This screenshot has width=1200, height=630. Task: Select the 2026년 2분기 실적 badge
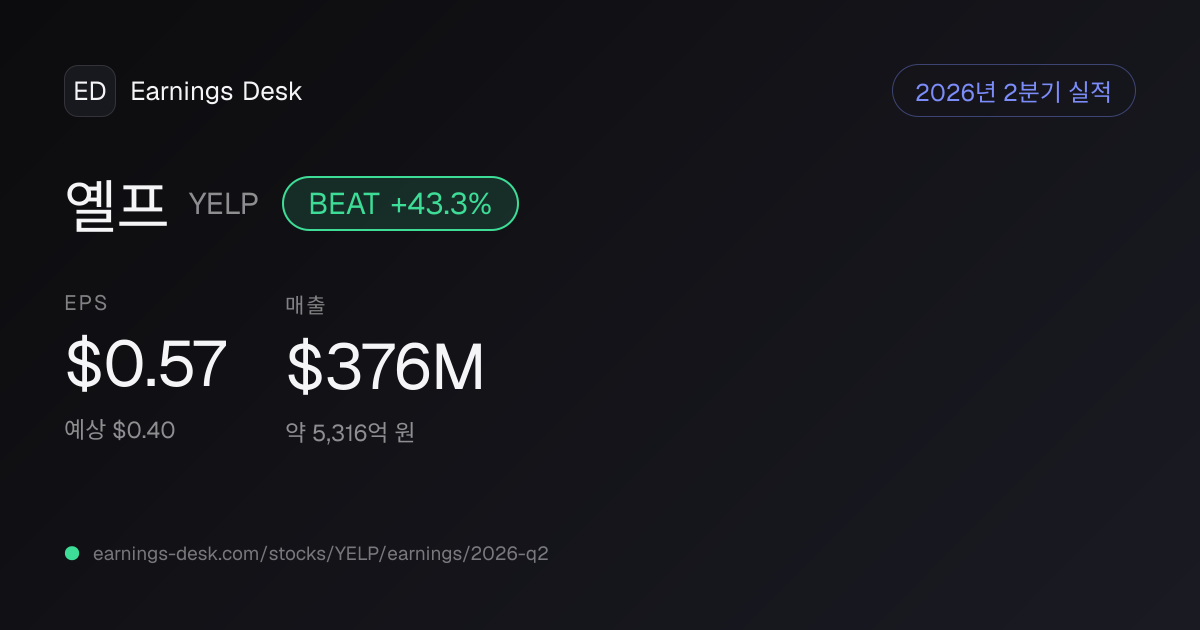1013,91
